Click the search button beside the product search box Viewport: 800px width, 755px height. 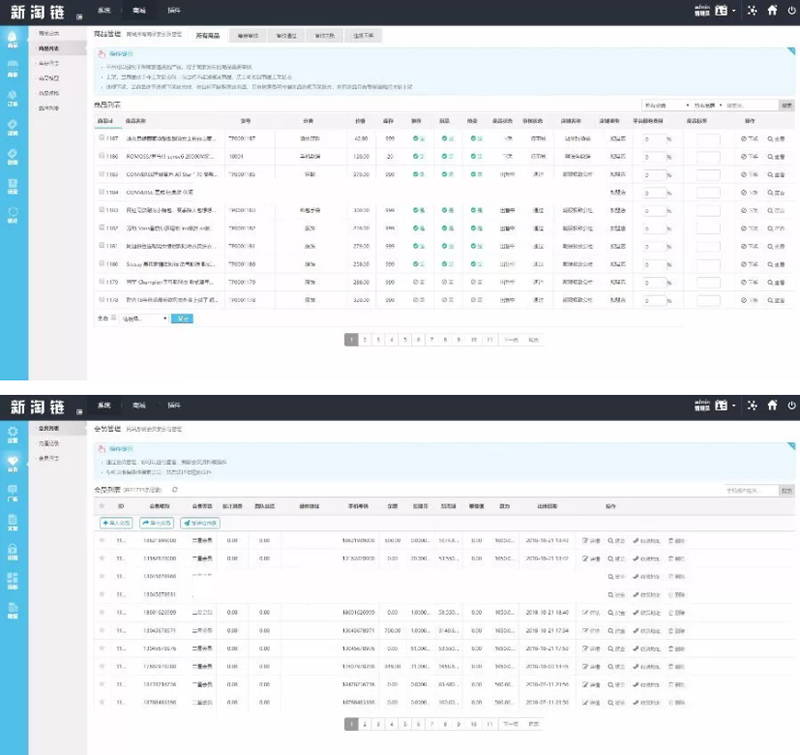tap(786, 105)
